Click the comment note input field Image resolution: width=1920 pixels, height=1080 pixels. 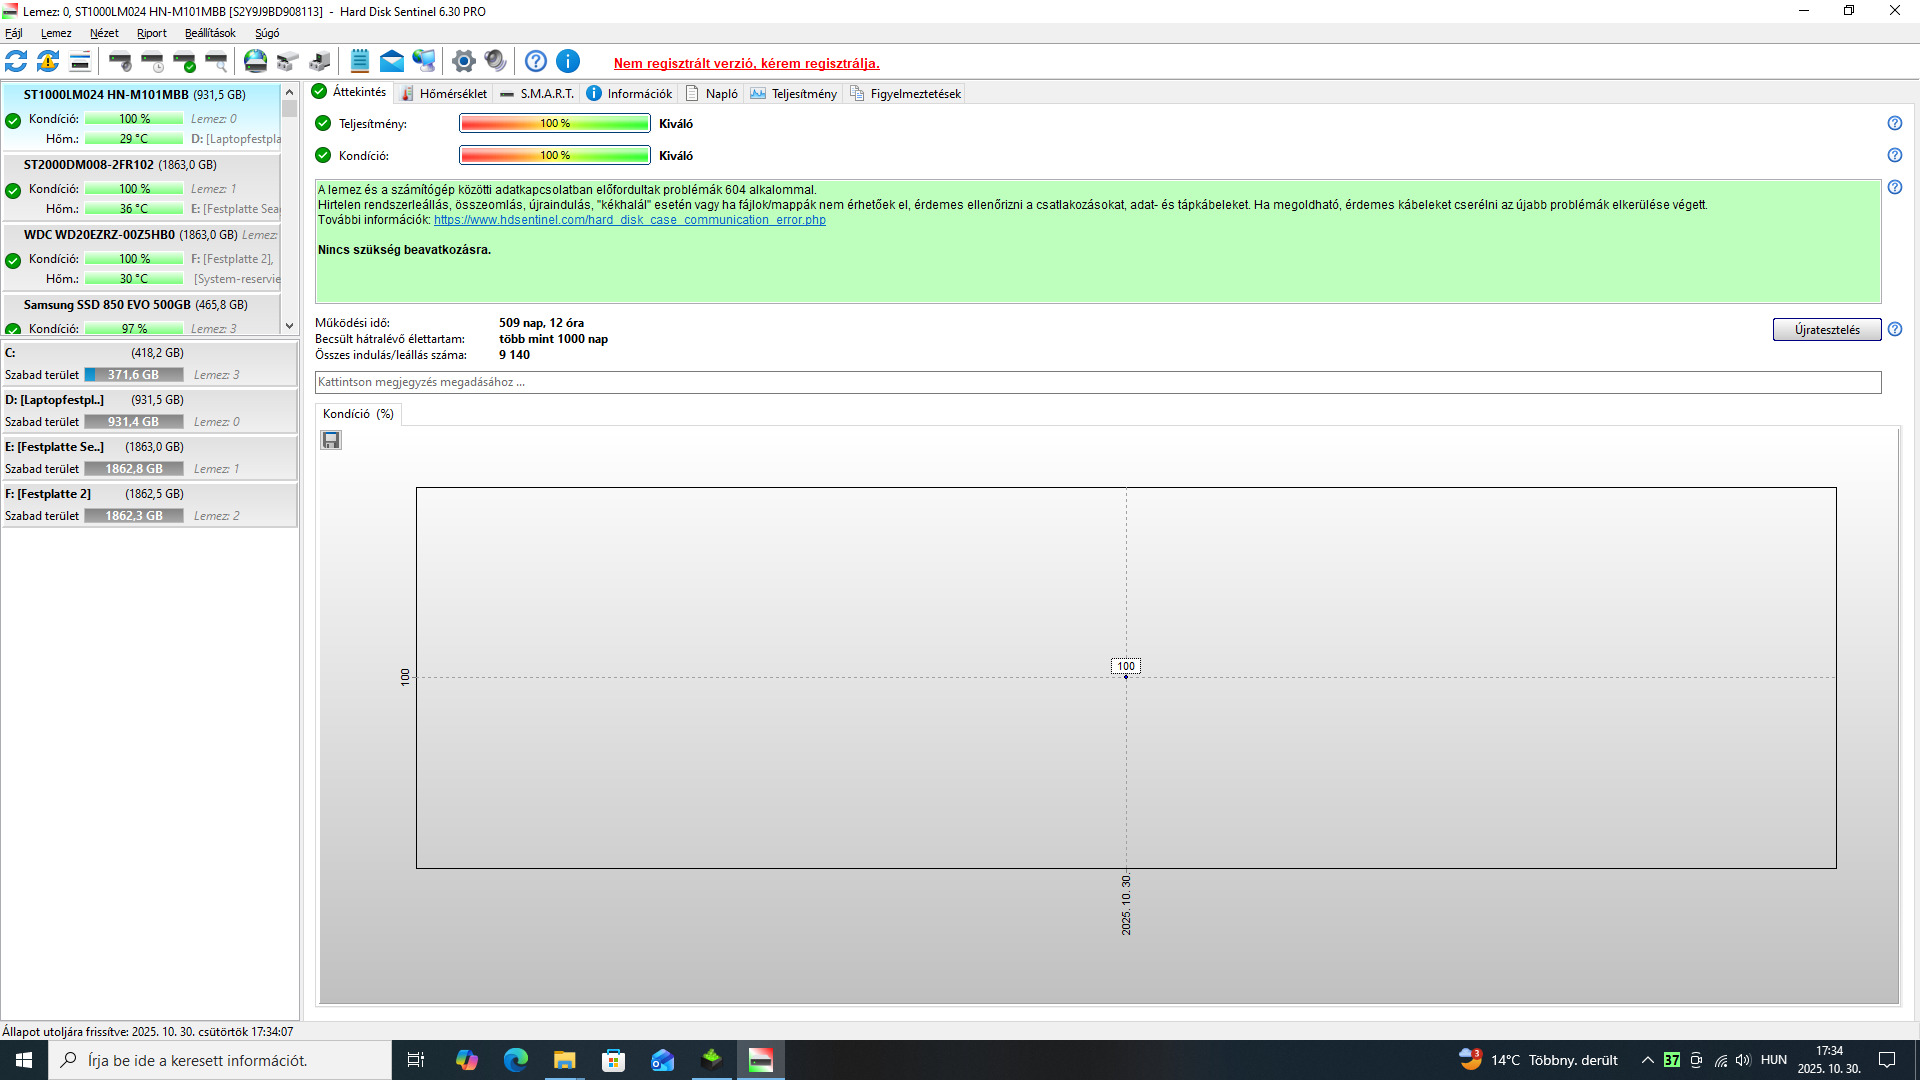click(1097, 382)
